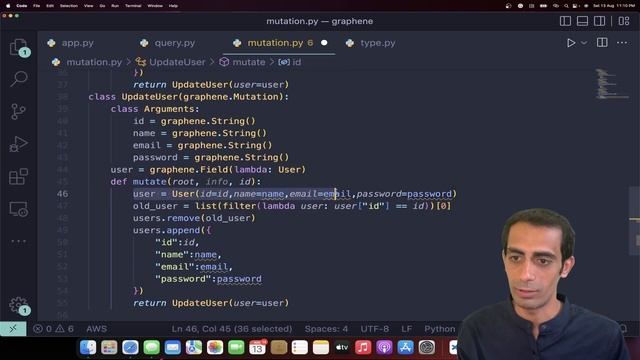Open Music from the Dock
The height and width of the screenshot is (360, 640).
[363, 347]
